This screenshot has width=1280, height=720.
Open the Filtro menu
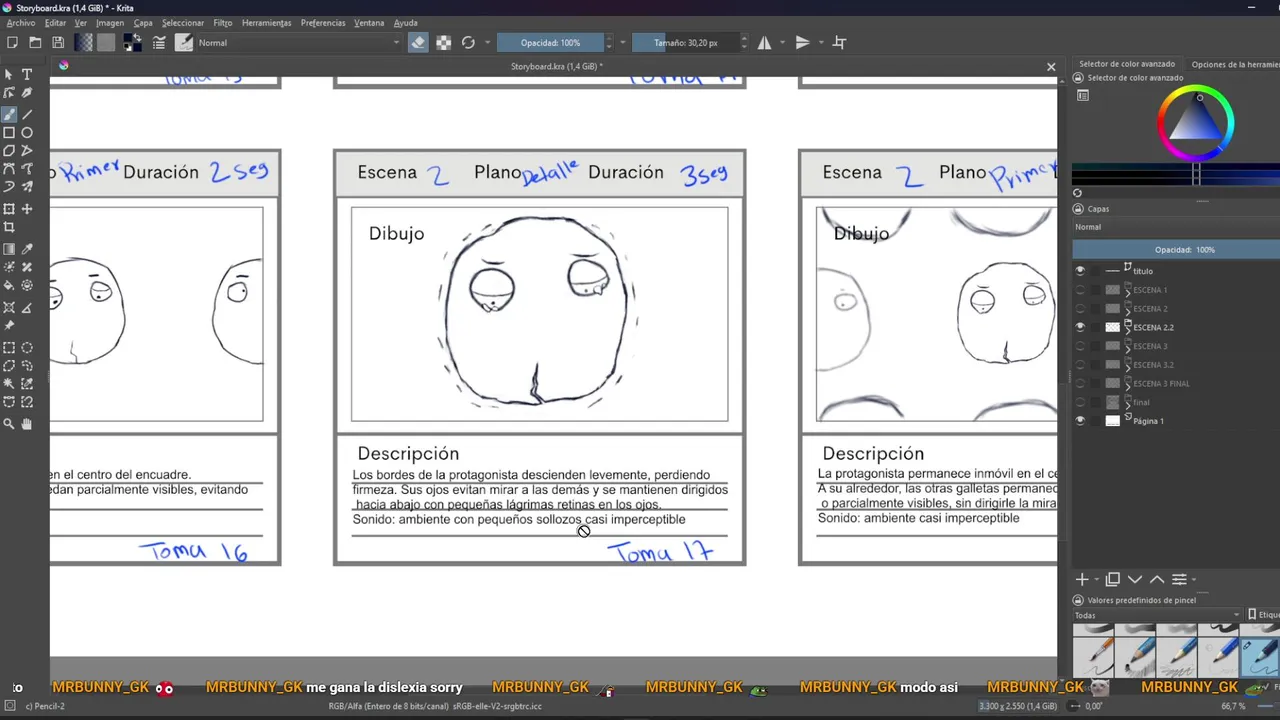(223, 23)
